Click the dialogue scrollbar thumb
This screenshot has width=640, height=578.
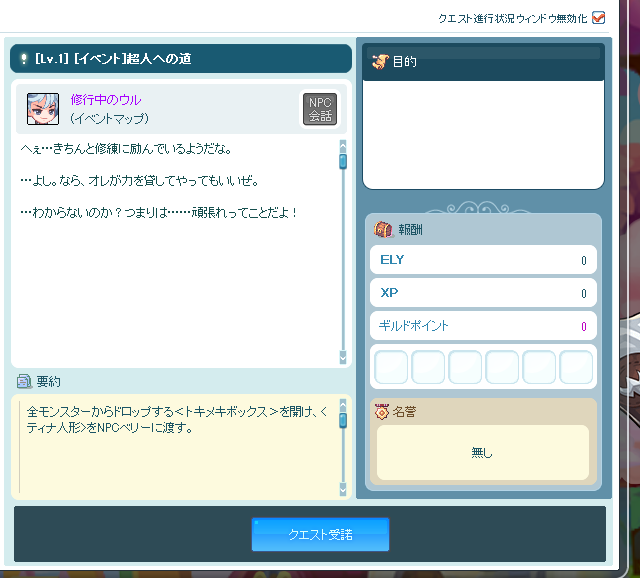click(x=343, y=161)
